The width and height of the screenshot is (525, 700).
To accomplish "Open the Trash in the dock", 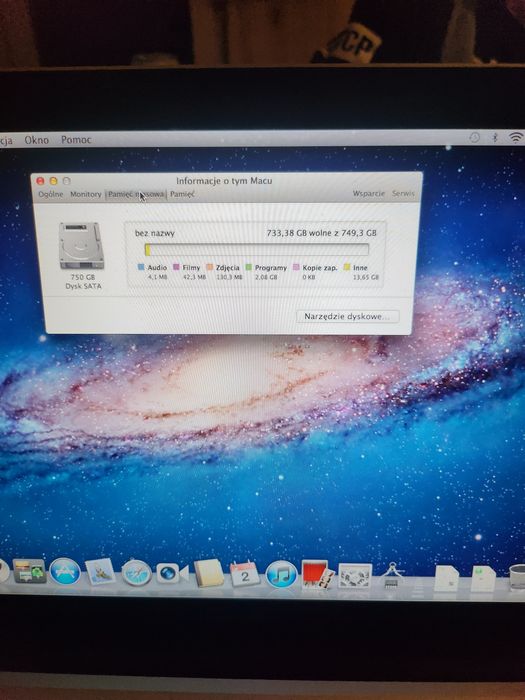I will (517, 577).
